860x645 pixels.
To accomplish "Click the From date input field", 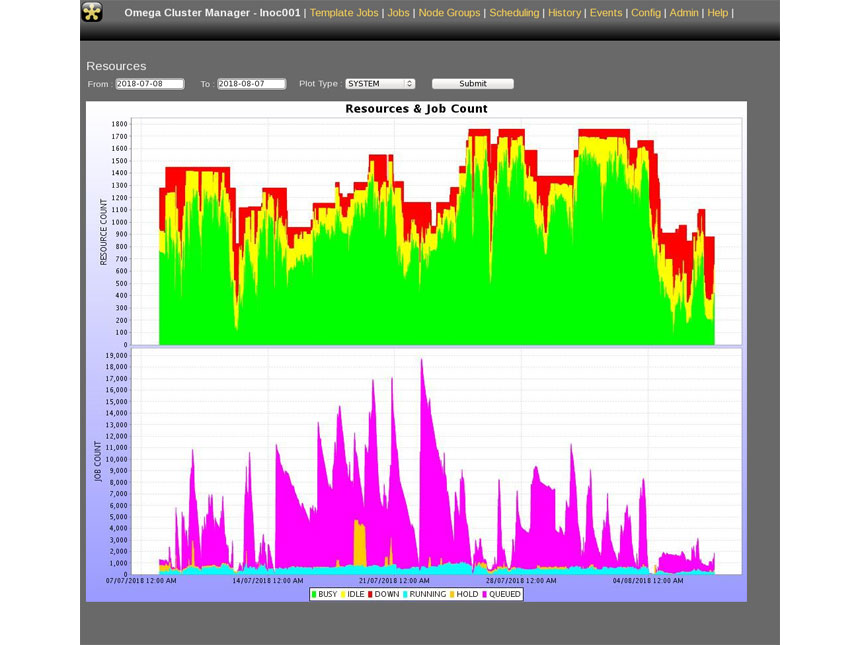I will pos(150,84).
